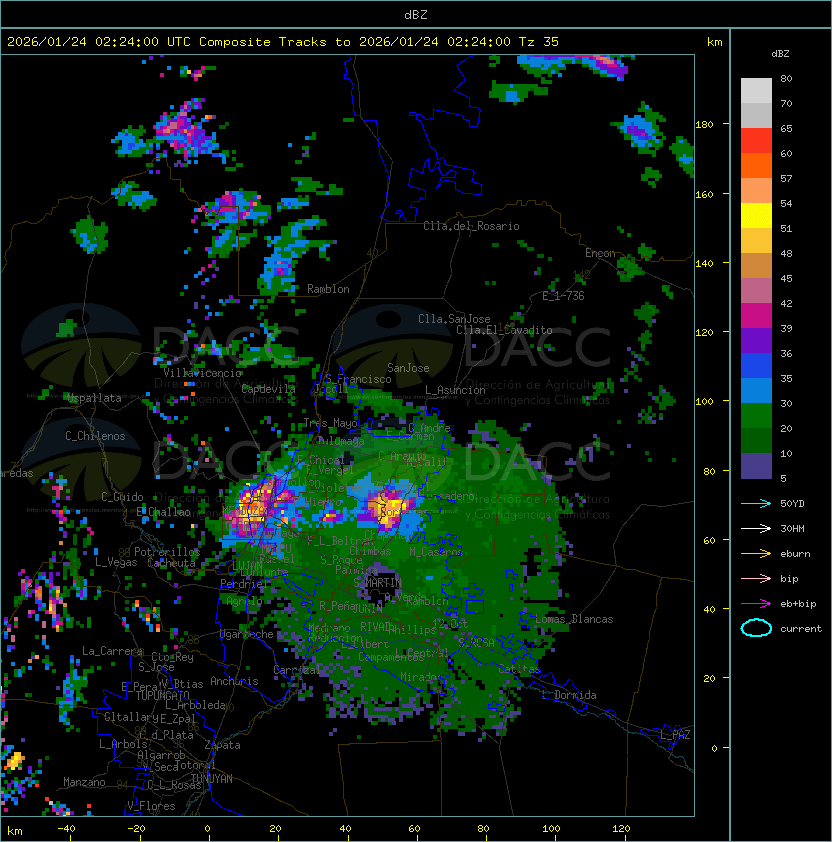This screenshot has height=842, width=832.
Task: Click the E_1-736 label
Action: tap(563, 296)
